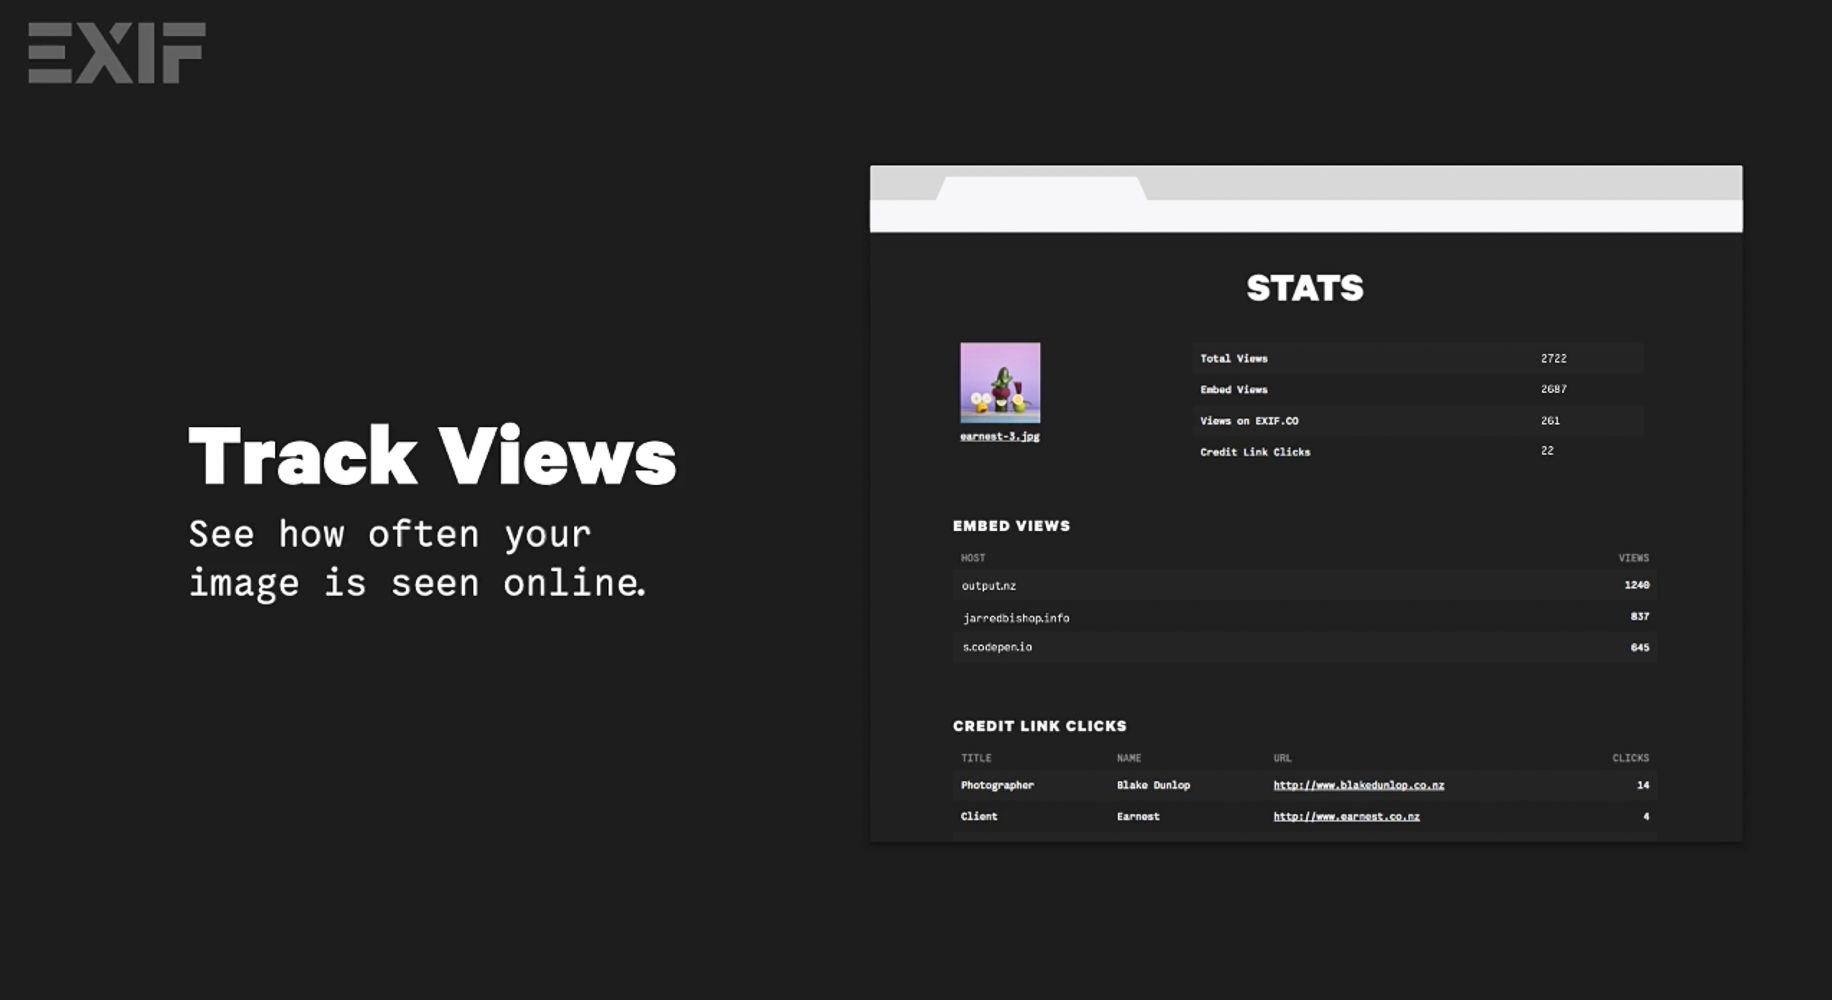
Task: Select the output.nz host row
Action: (1304, 585)
